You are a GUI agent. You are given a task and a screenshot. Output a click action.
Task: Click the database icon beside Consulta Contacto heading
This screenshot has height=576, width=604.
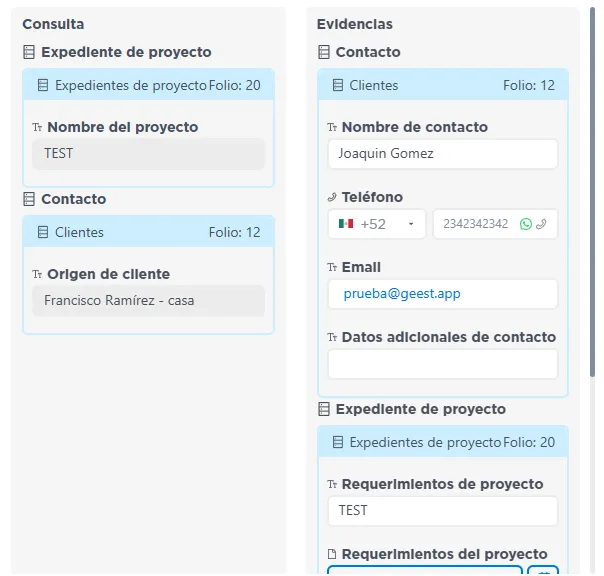[29, 199]
